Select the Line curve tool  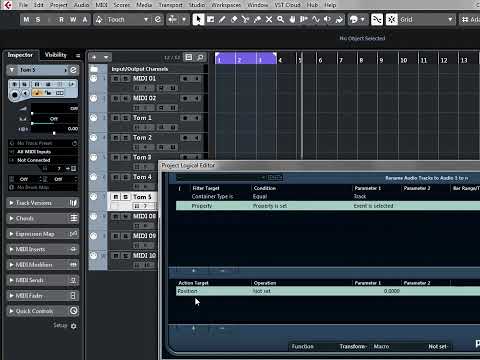point(315,19)
